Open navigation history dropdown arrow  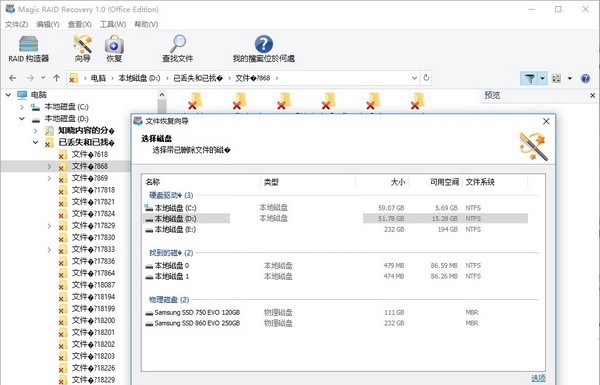(x=43, y=78)
